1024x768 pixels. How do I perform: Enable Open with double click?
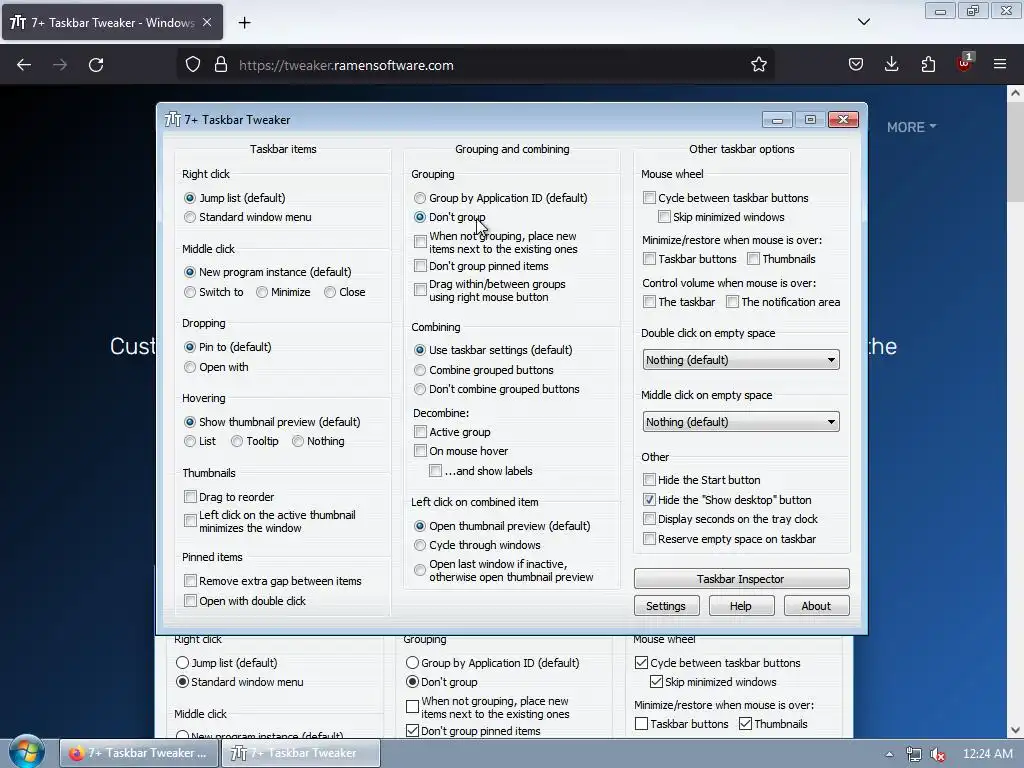tap(245, 601)
